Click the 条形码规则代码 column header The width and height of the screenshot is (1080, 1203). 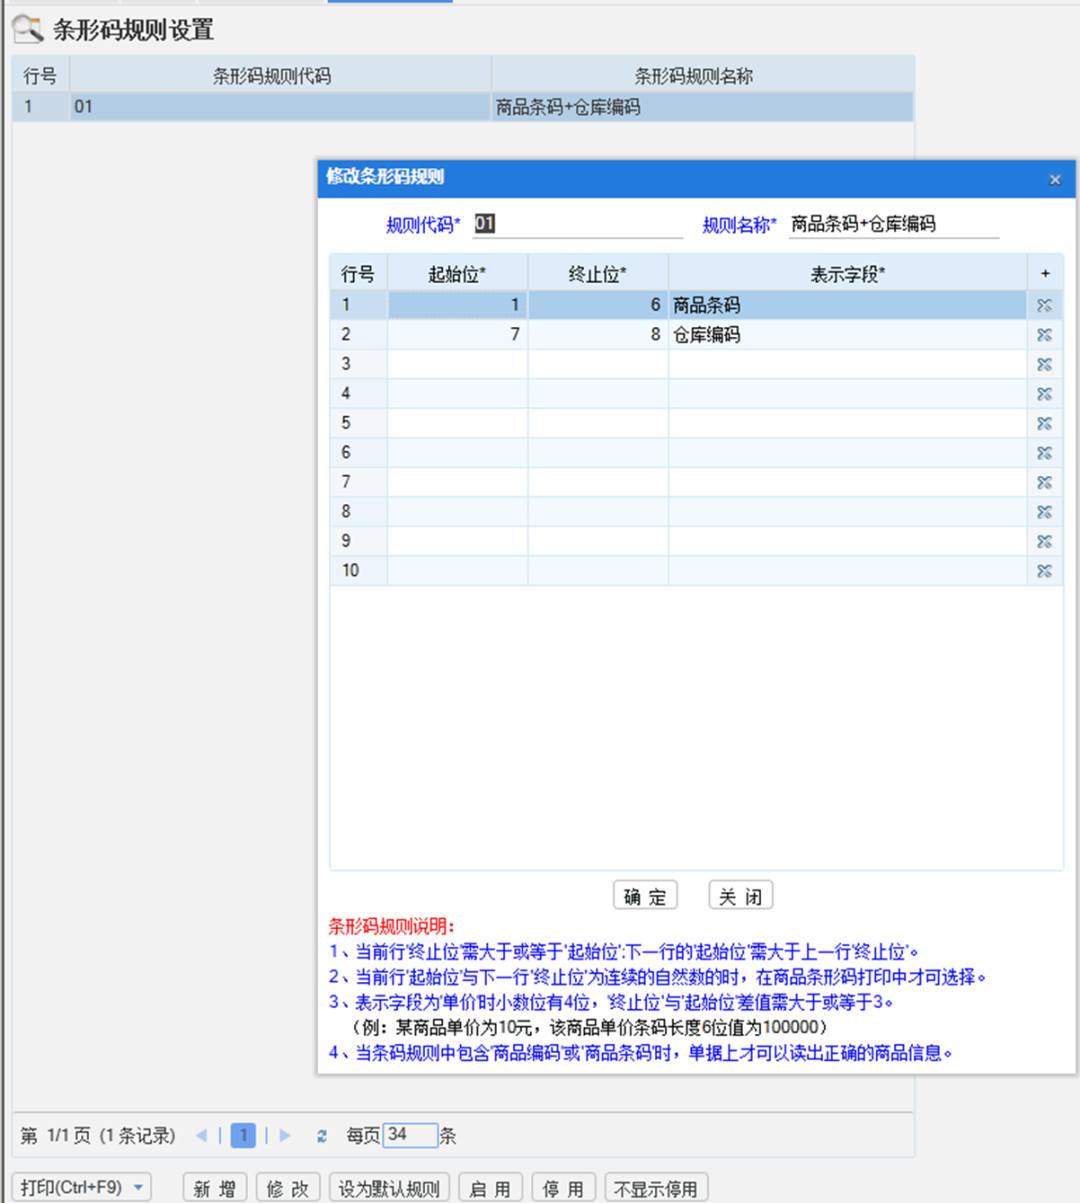(x=280, y=76)
